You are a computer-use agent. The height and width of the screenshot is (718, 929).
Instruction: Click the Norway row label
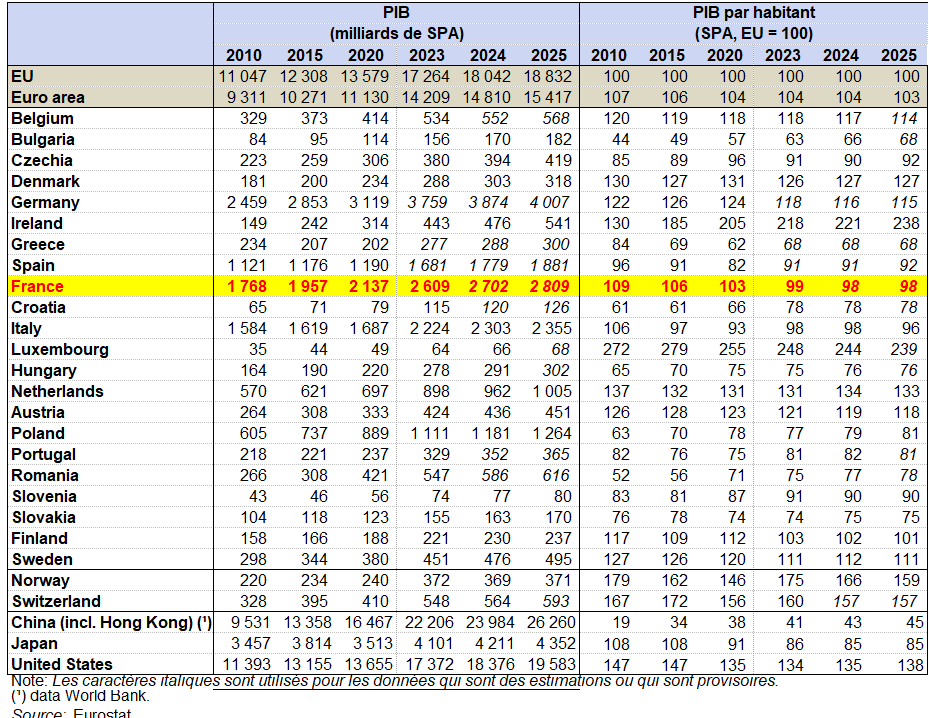coord(40,581)
